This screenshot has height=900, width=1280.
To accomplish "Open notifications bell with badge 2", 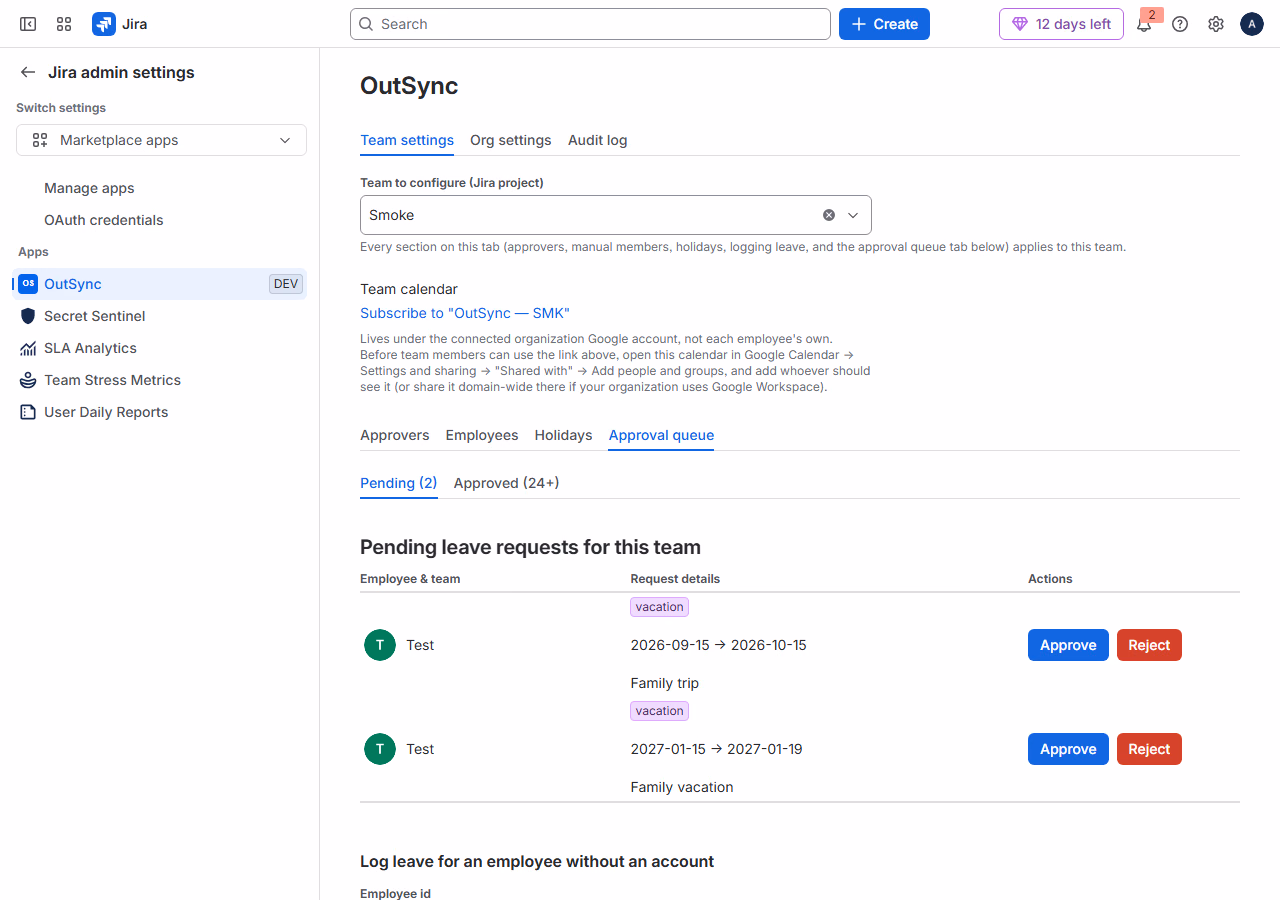I will click(1144, 24).
